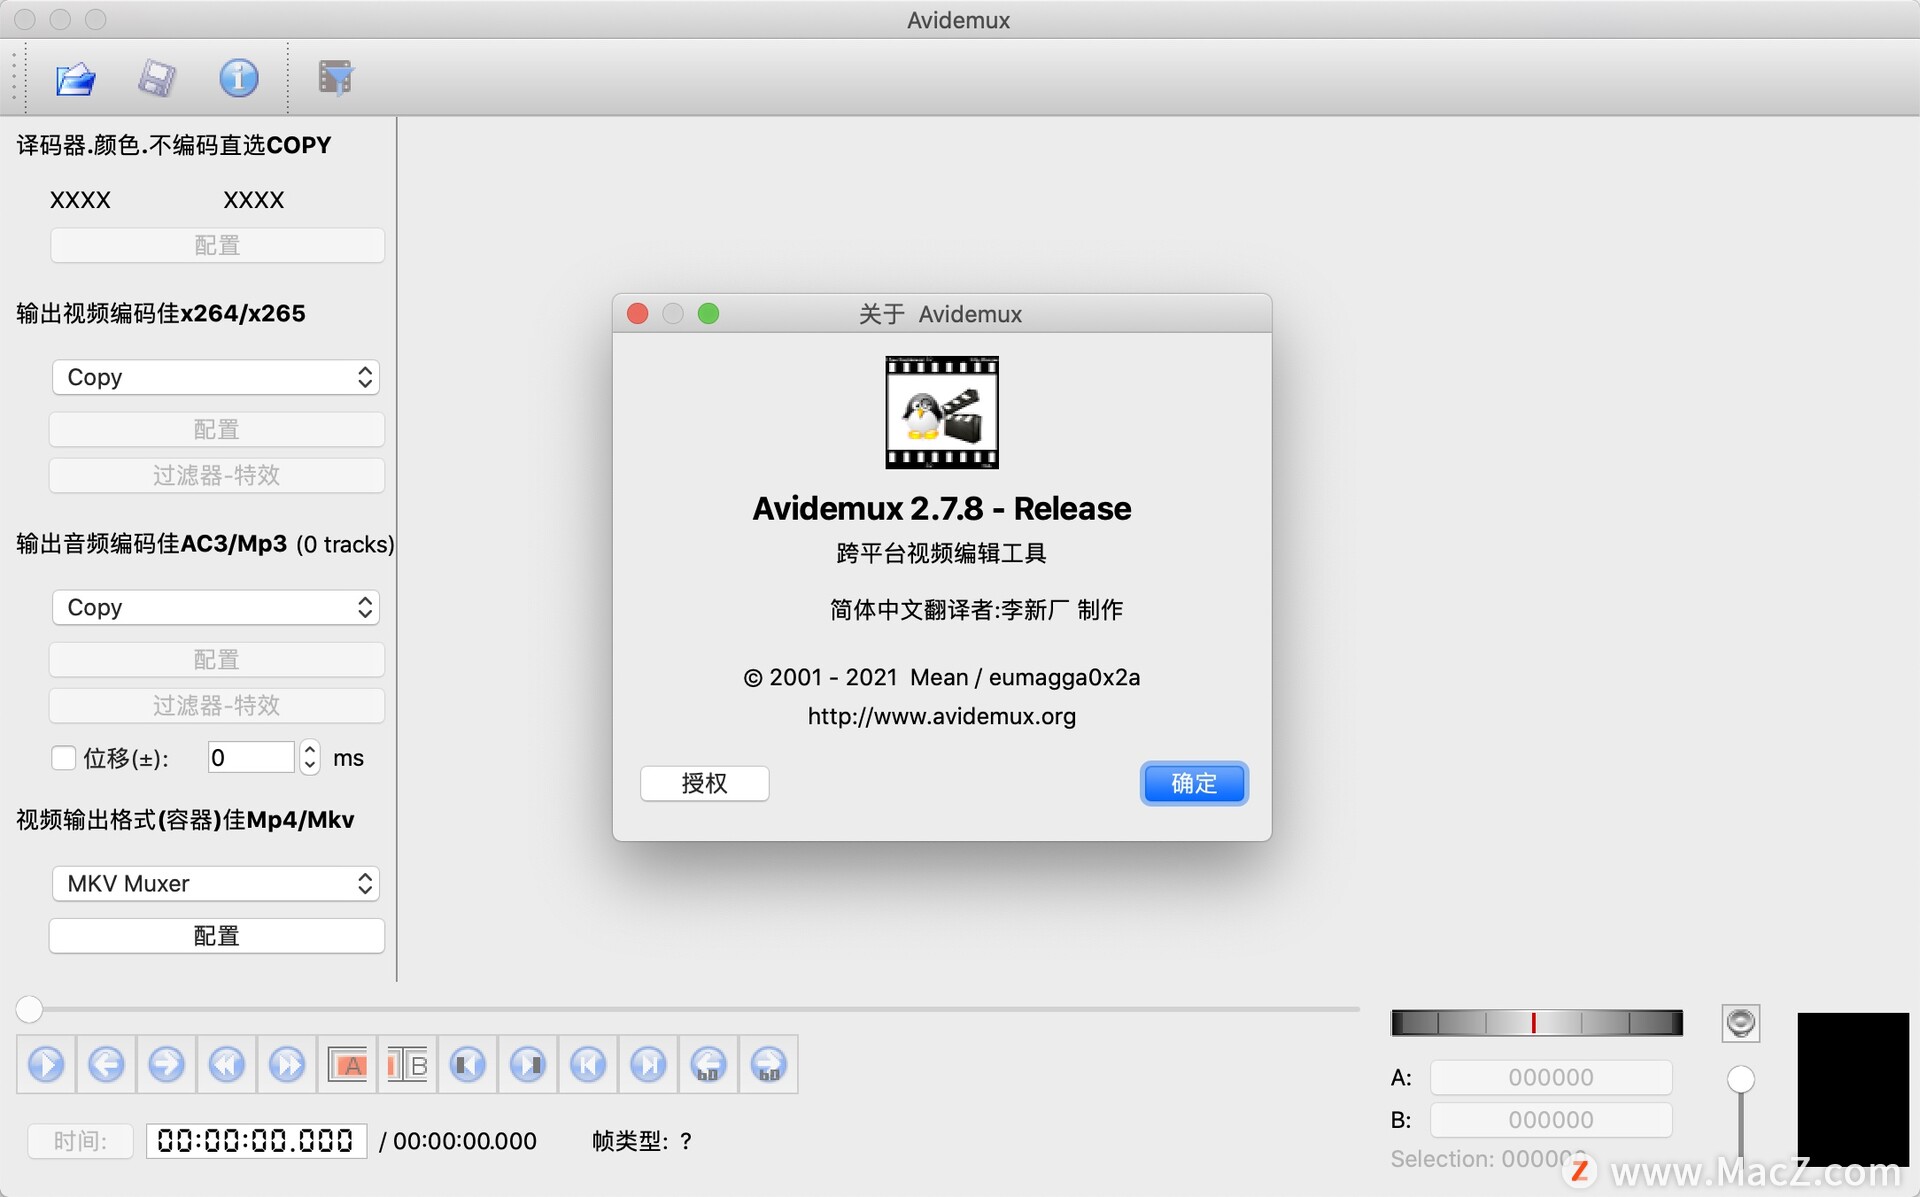The image size is (1920, 1197).
Task: Click 配置 under MKV Muxer
Action: click(216, 935)
